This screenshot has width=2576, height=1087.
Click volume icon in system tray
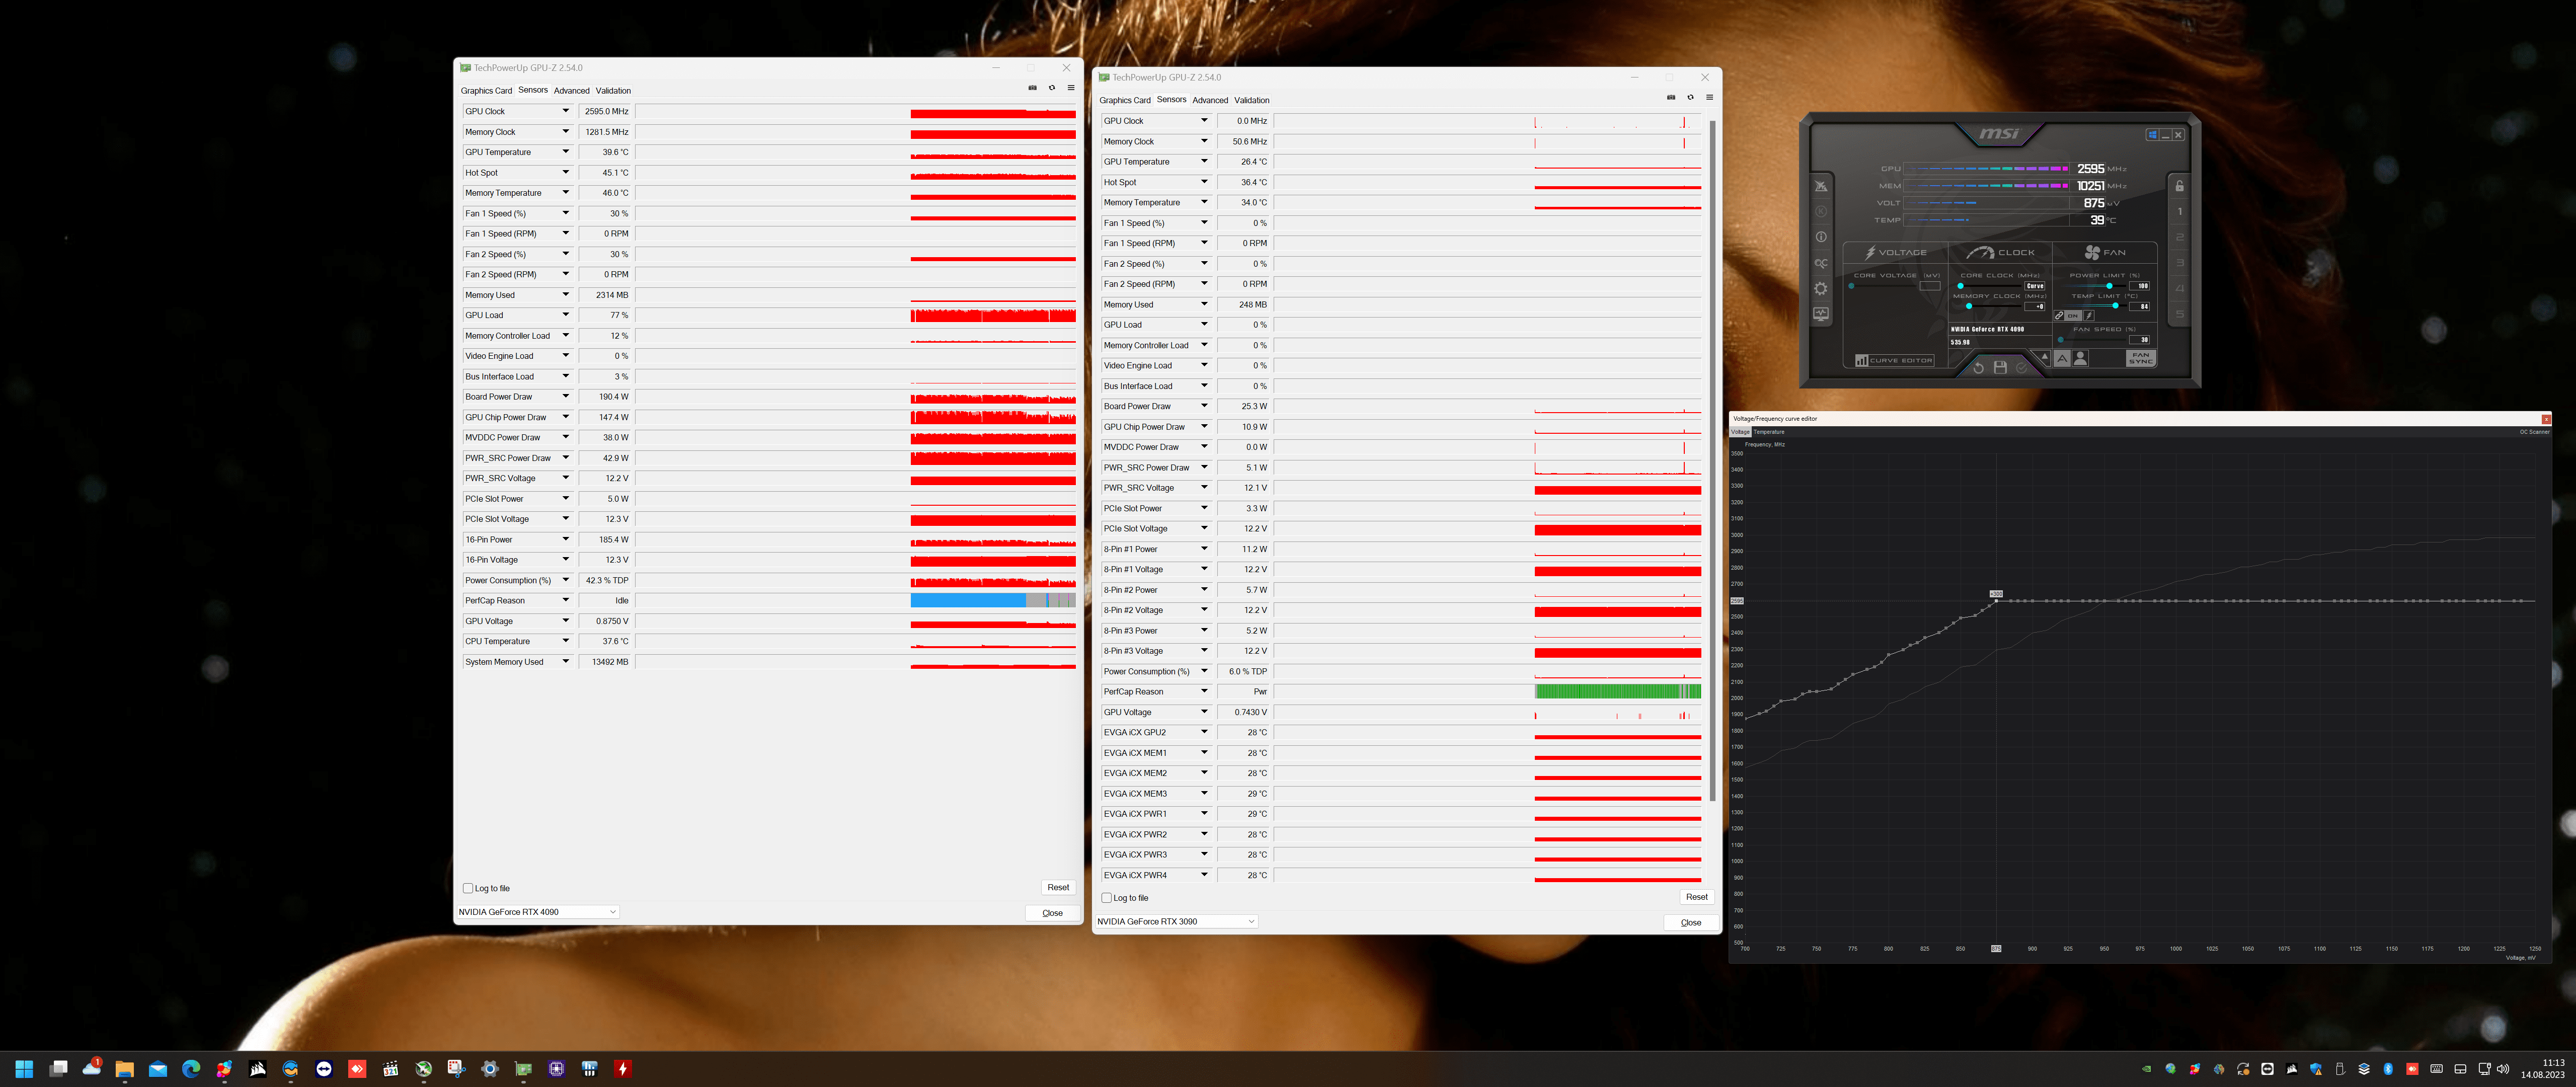click(x=2502, y=1069)
